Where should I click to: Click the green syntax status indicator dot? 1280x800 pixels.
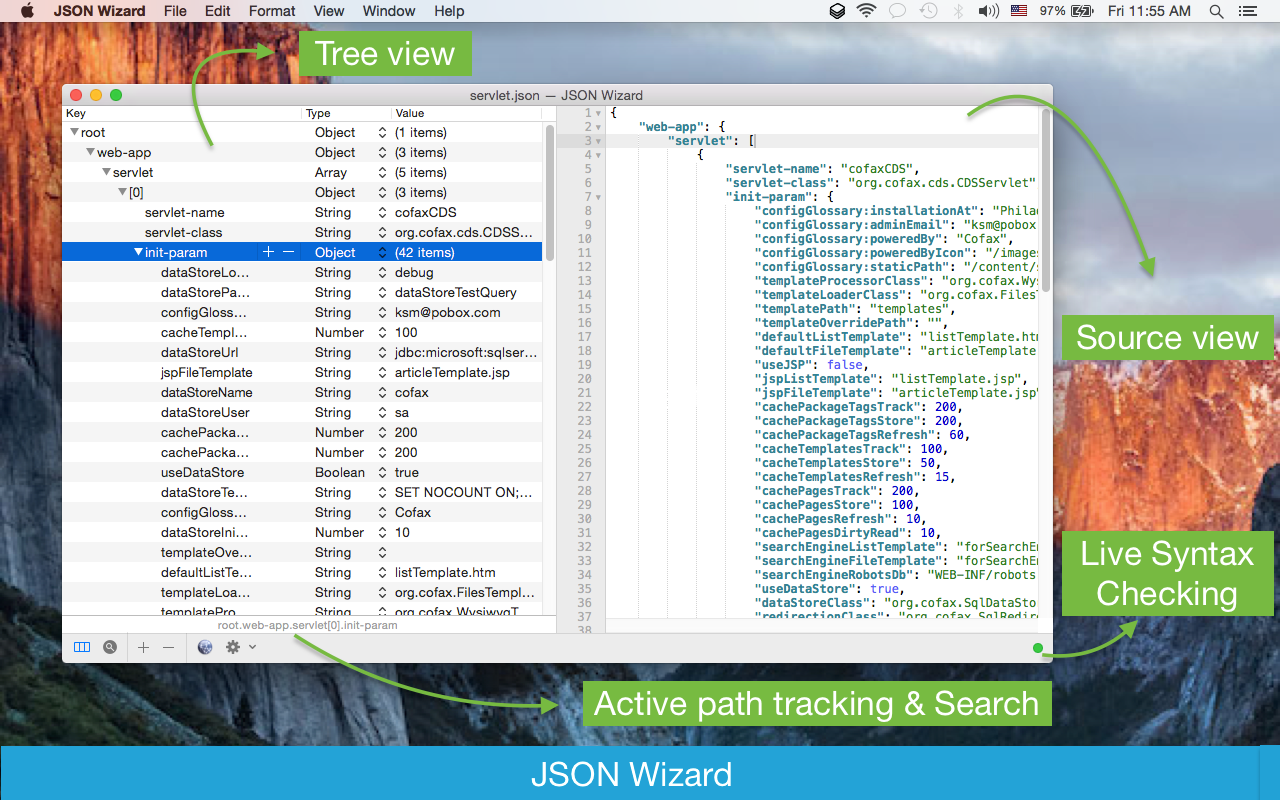(x=1037, y=648)
